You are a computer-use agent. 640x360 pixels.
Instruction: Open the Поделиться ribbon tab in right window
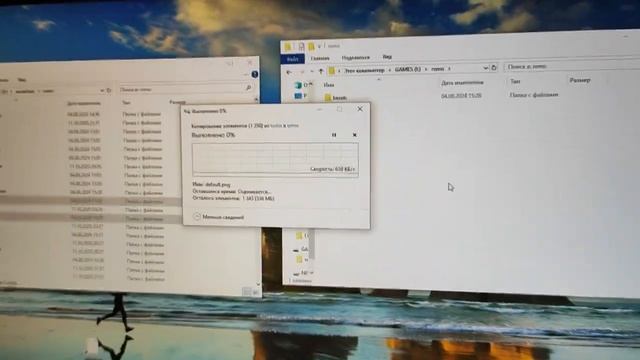click(356, 58)
